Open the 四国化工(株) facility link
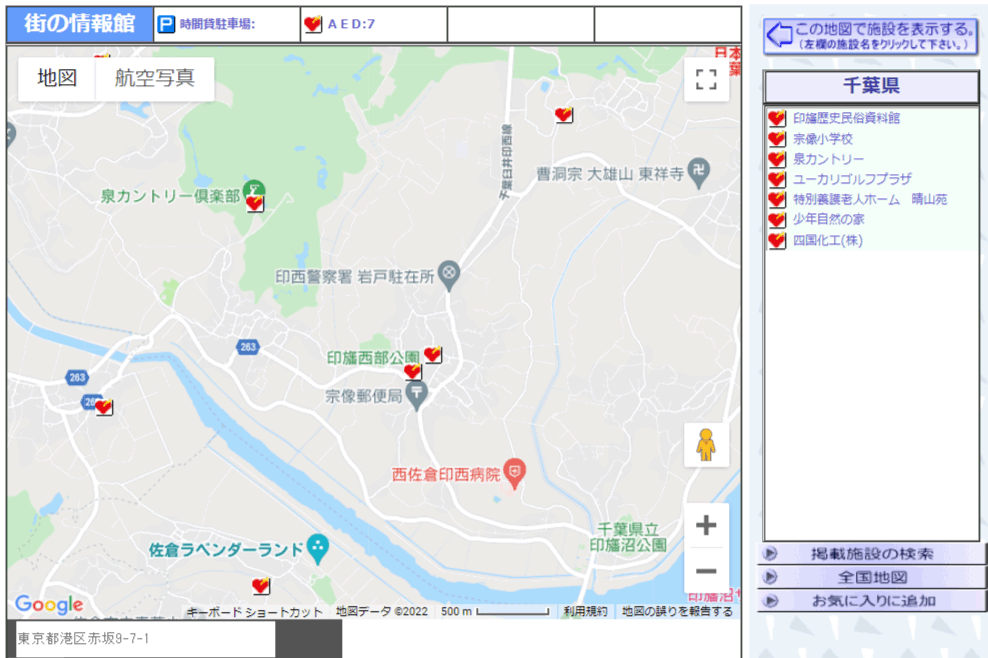The width and height of the screenshot is (988, 658). [827, 240]
